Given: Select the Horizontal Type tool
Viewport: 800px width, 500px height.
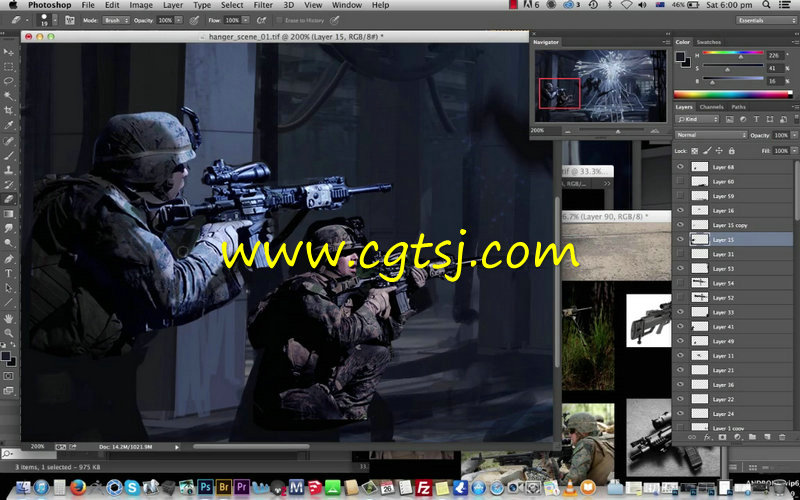Looking at the screenshot, I should point(9,273).
